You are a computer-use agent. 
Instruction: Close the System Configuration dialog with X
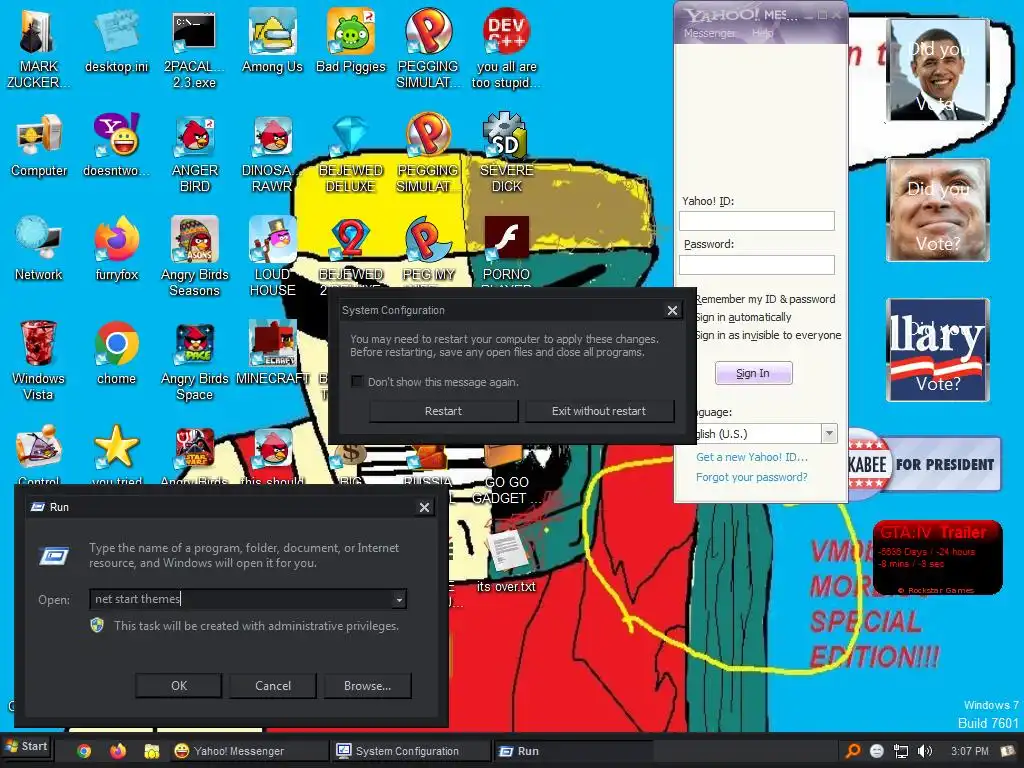pos(673,310)
